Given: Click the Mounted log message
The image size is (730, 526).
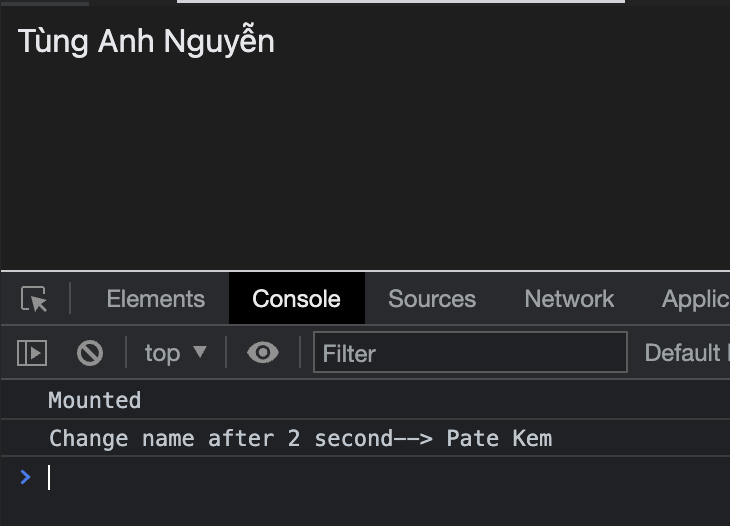Looking at the screenshot, I should pyautogui.click(x=95, y=400).
